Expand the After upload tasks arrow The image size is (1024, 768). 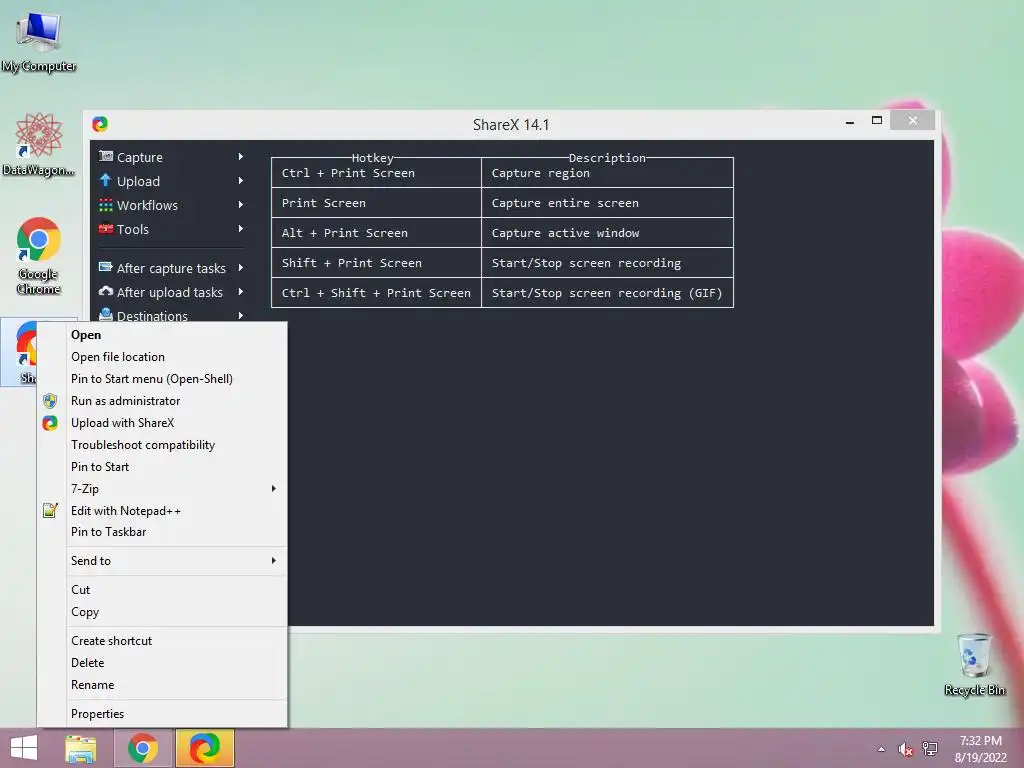241,292
